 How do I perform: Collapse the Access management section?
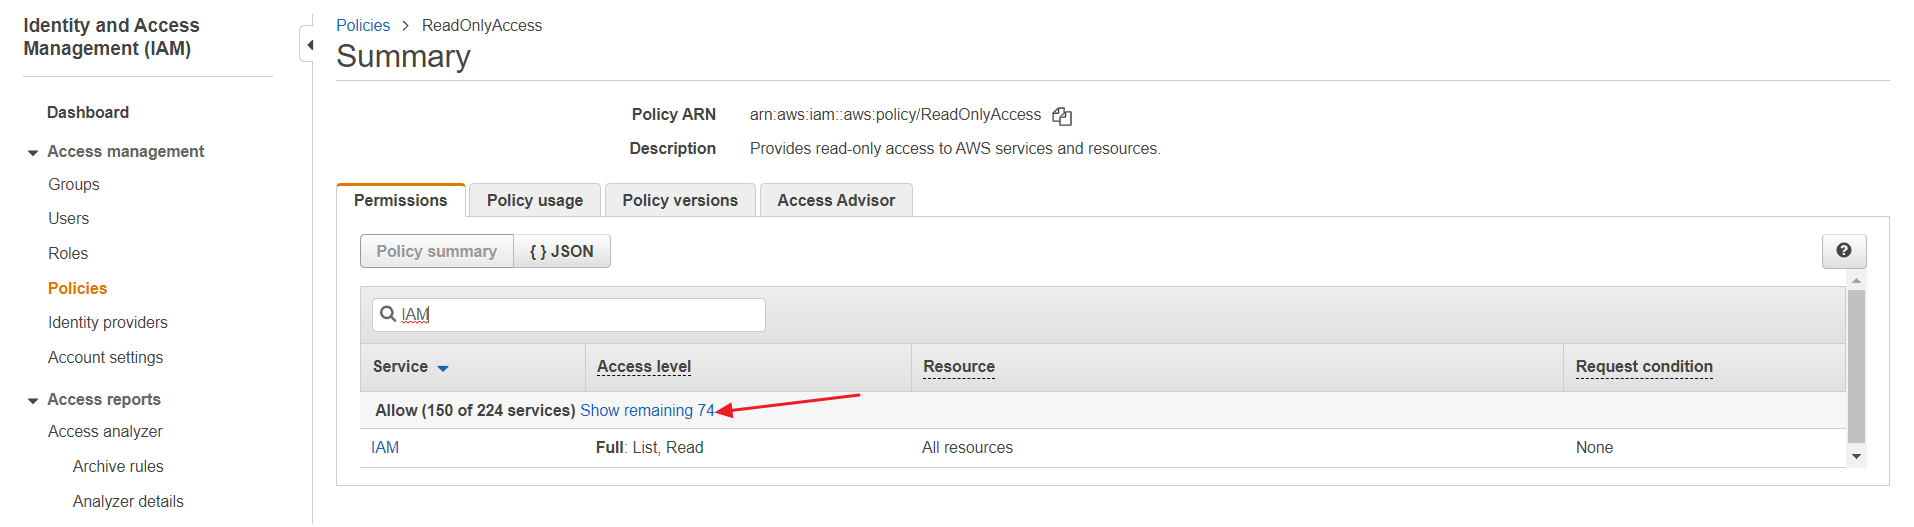tap(33, 152)
